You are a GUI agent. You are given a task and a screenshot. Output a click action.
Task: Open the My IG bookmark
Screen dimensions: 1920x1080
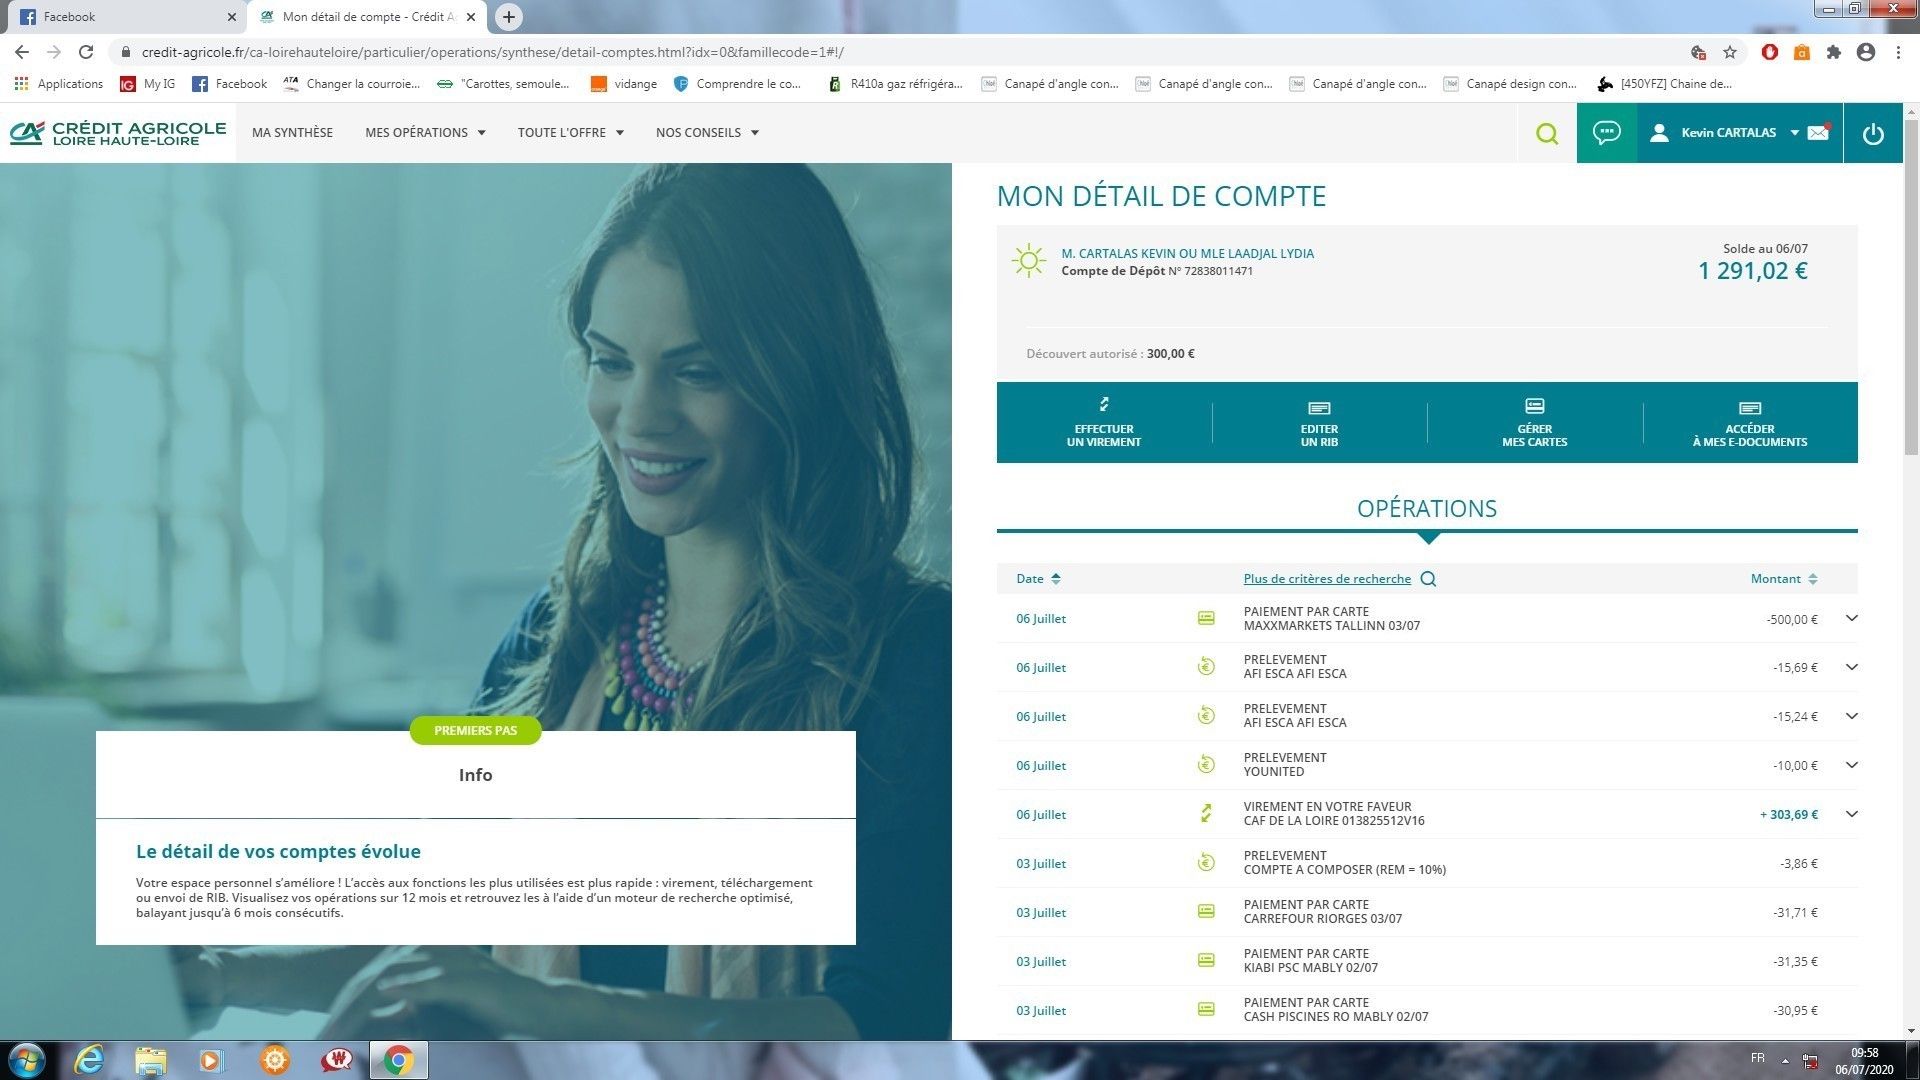click(148, 84)
